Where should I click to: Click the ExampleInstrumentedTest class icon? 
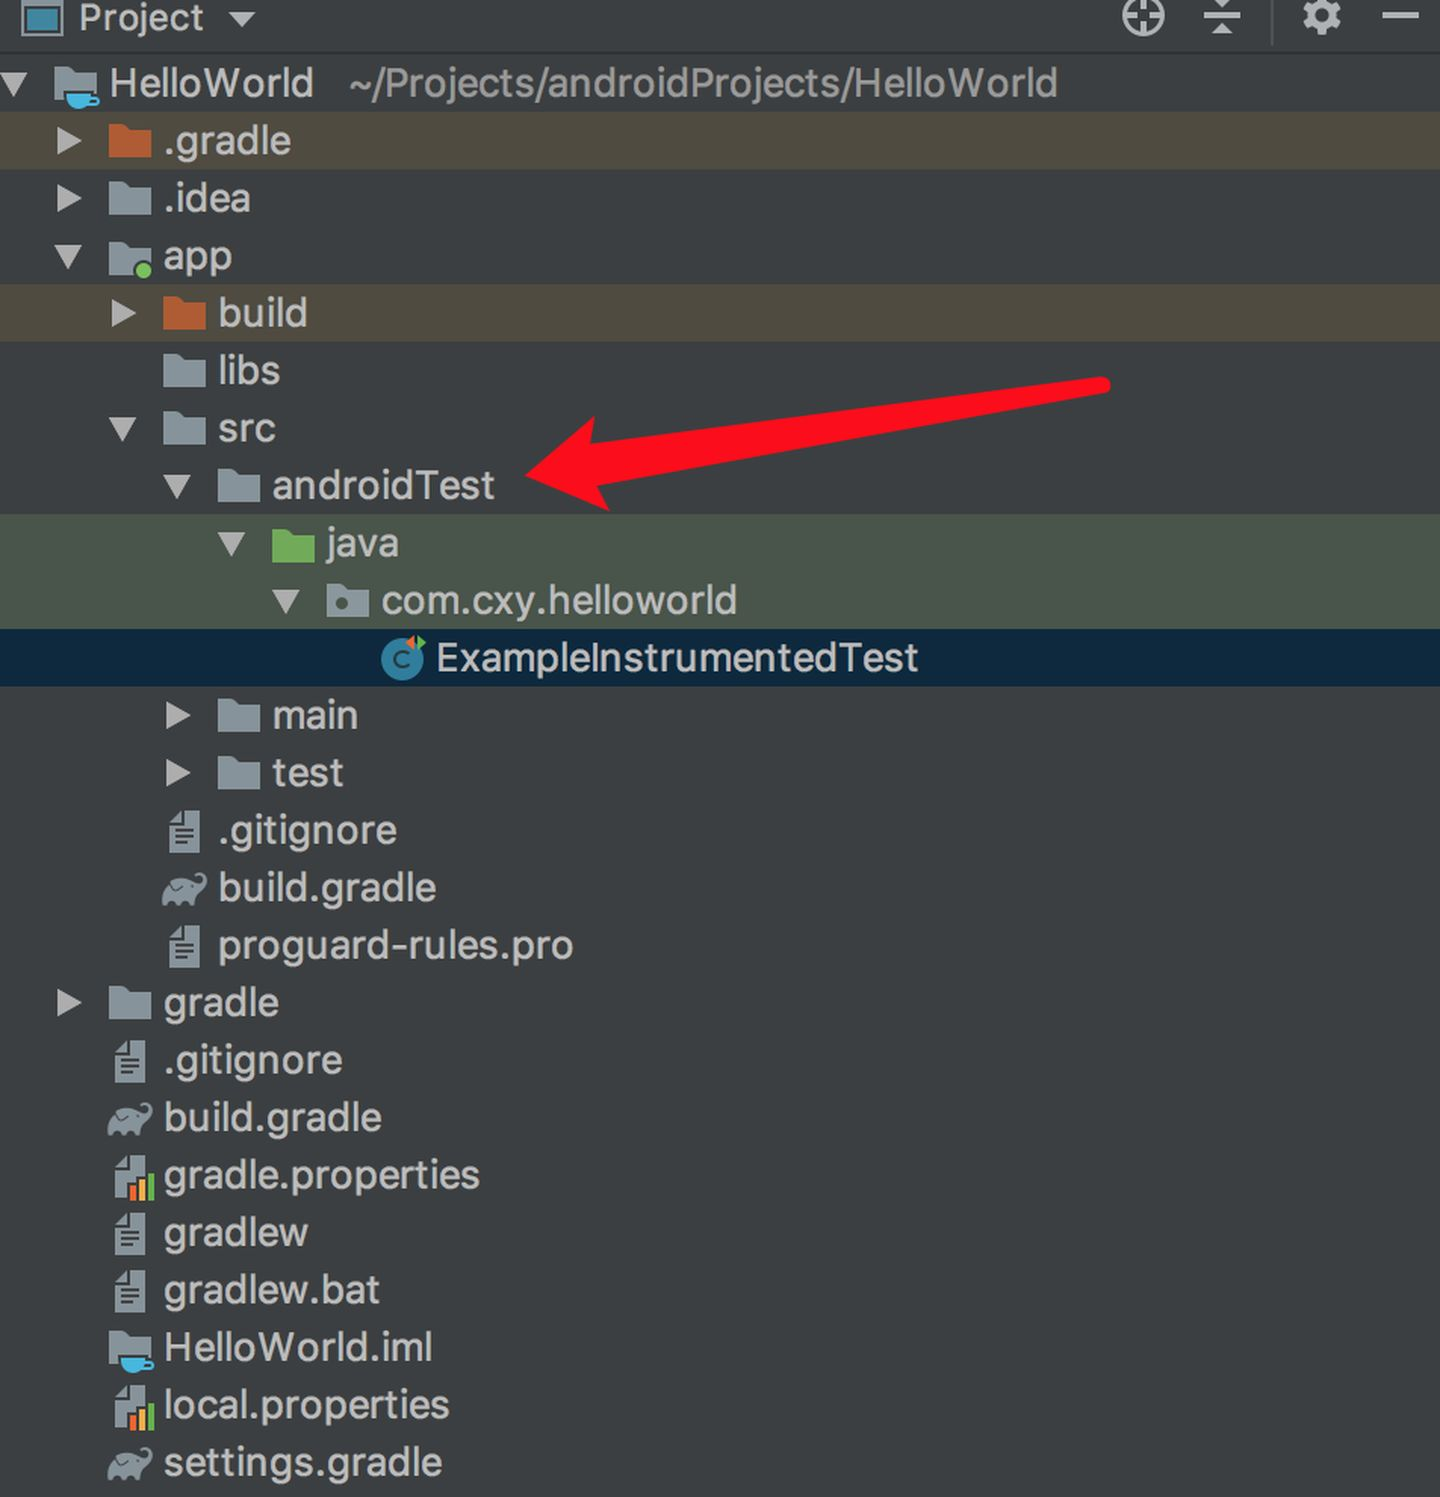pyautogui.click(x=403, y=658)
